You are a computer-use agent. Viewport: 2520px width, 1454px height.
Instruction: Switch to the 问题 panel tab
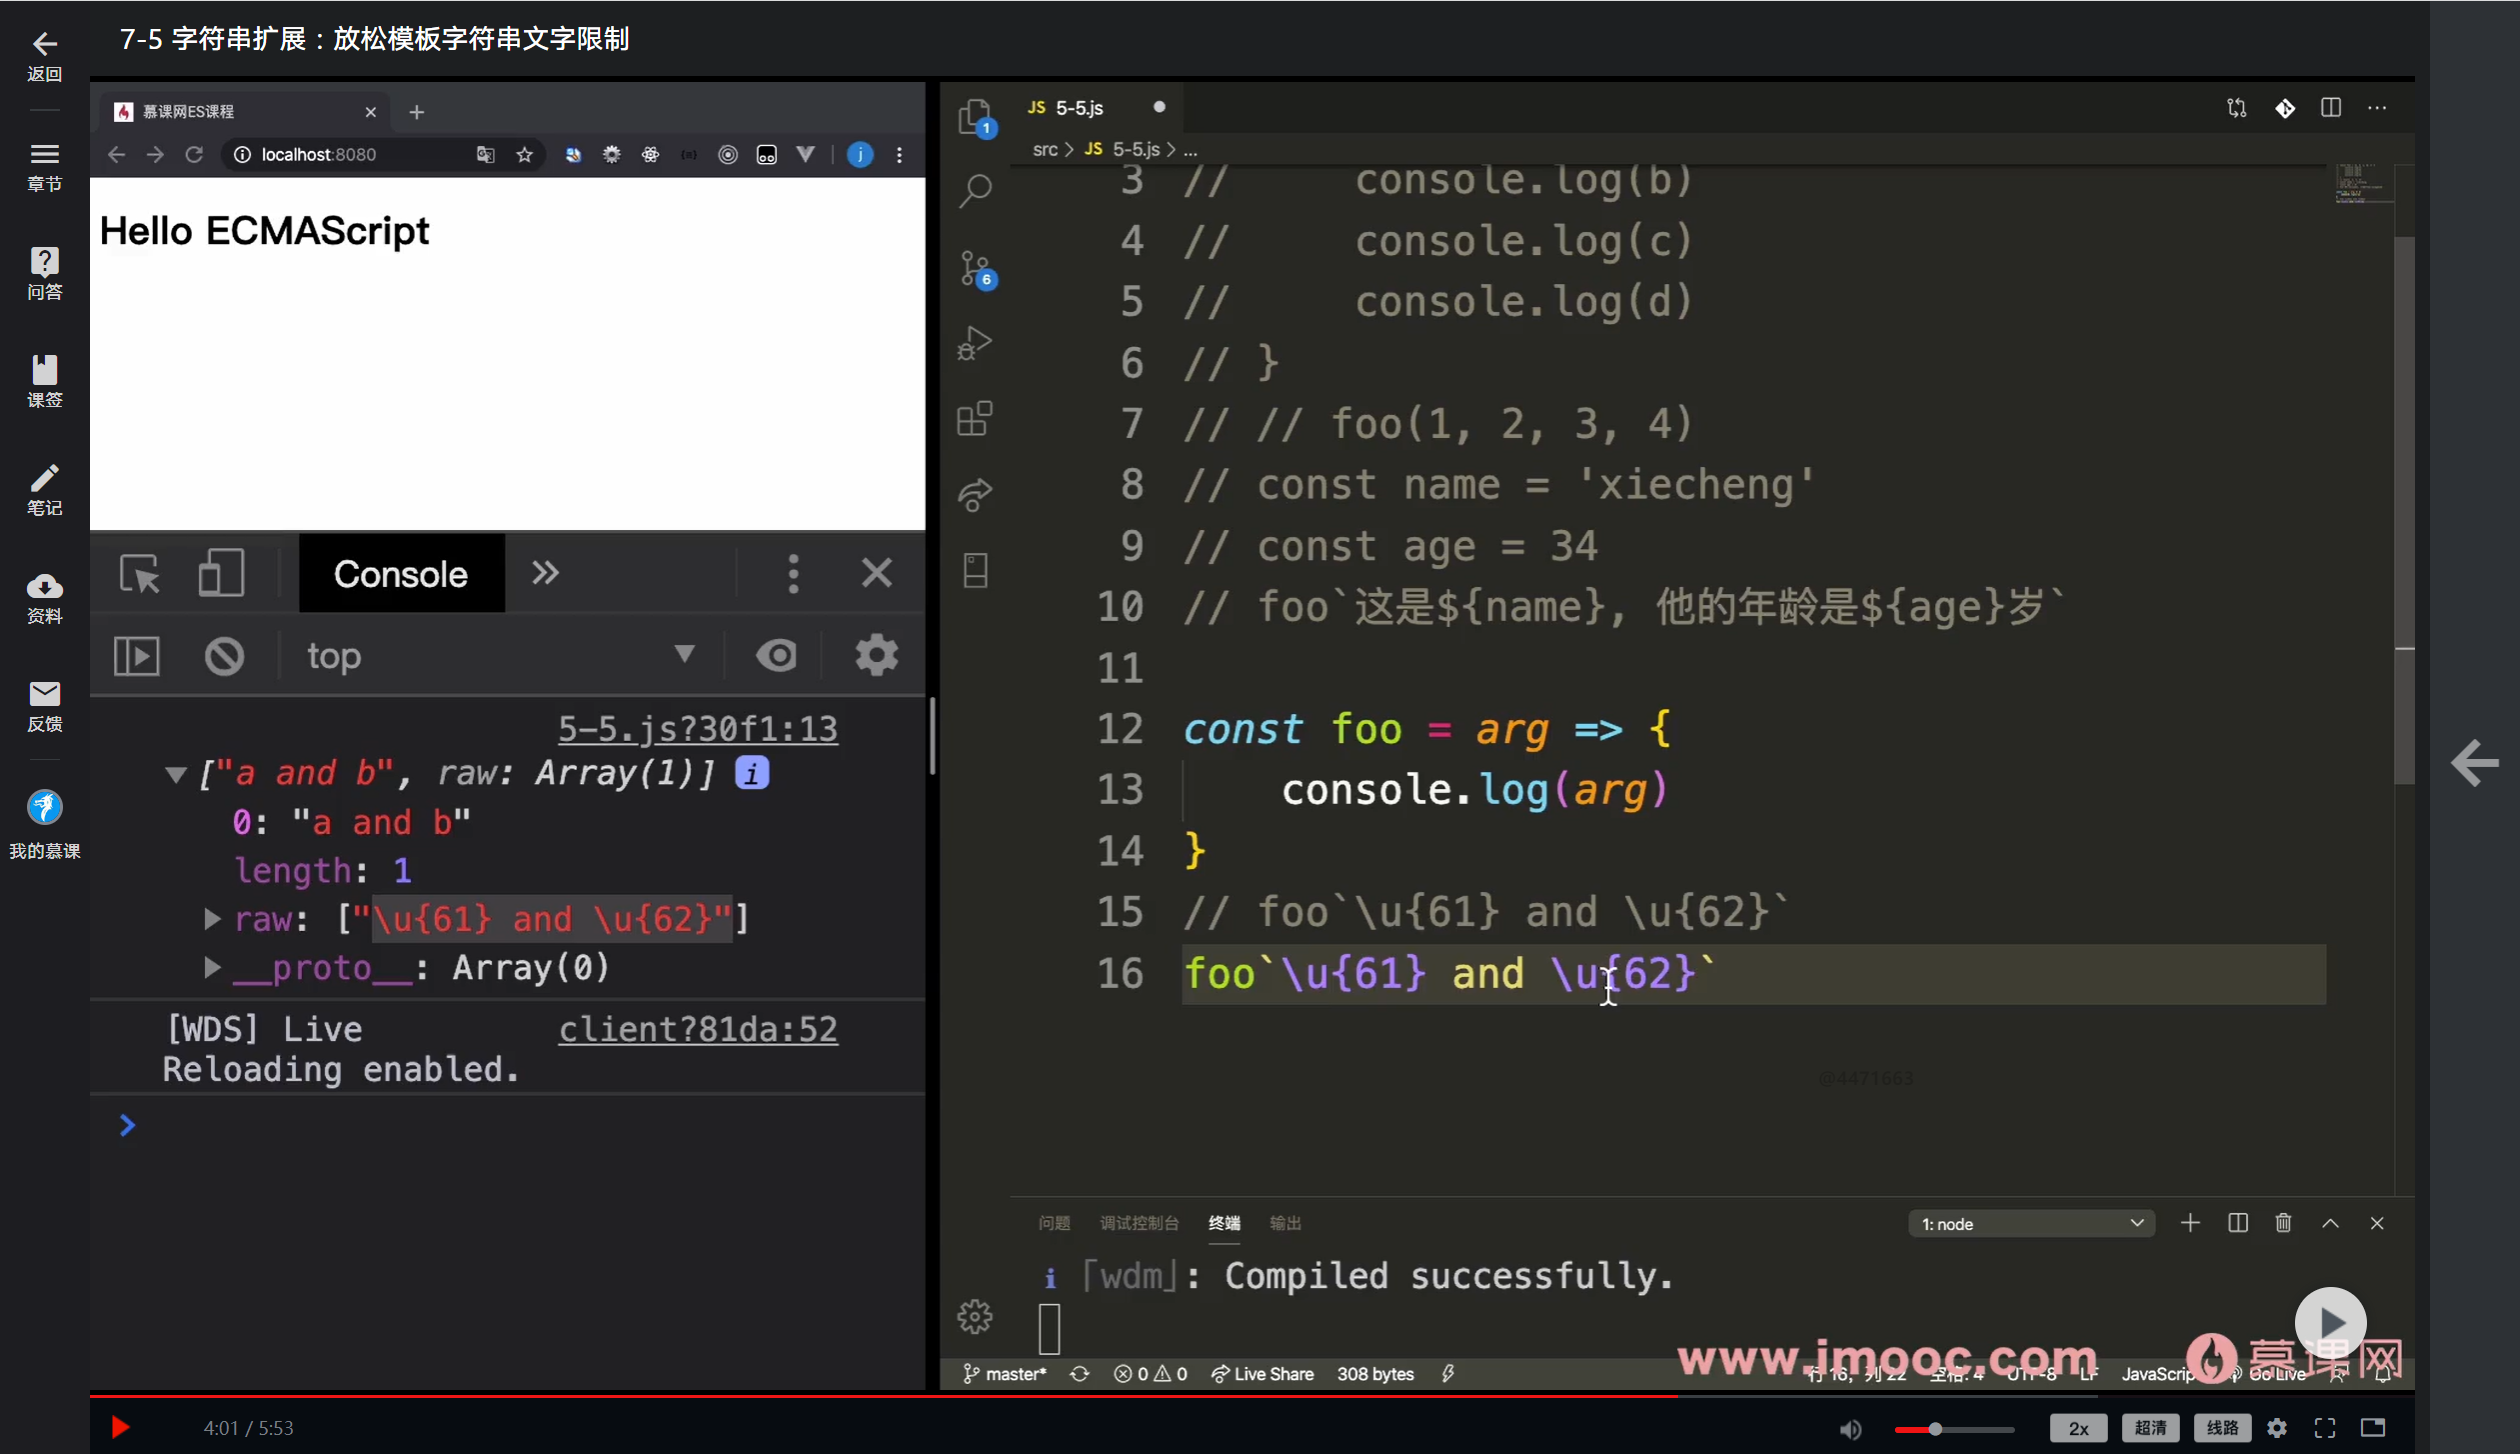point(1054,1224)
